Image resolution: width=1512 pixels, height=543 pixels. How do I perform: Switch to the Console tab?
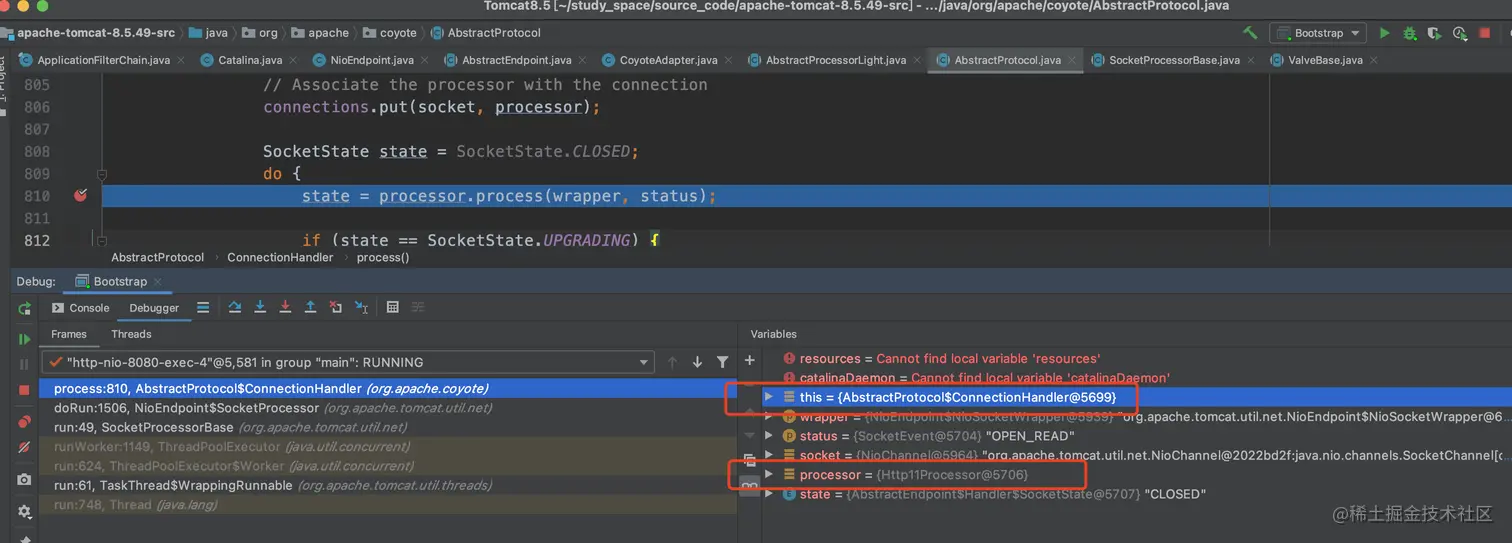pyautogui.click(x=81, y=308)
